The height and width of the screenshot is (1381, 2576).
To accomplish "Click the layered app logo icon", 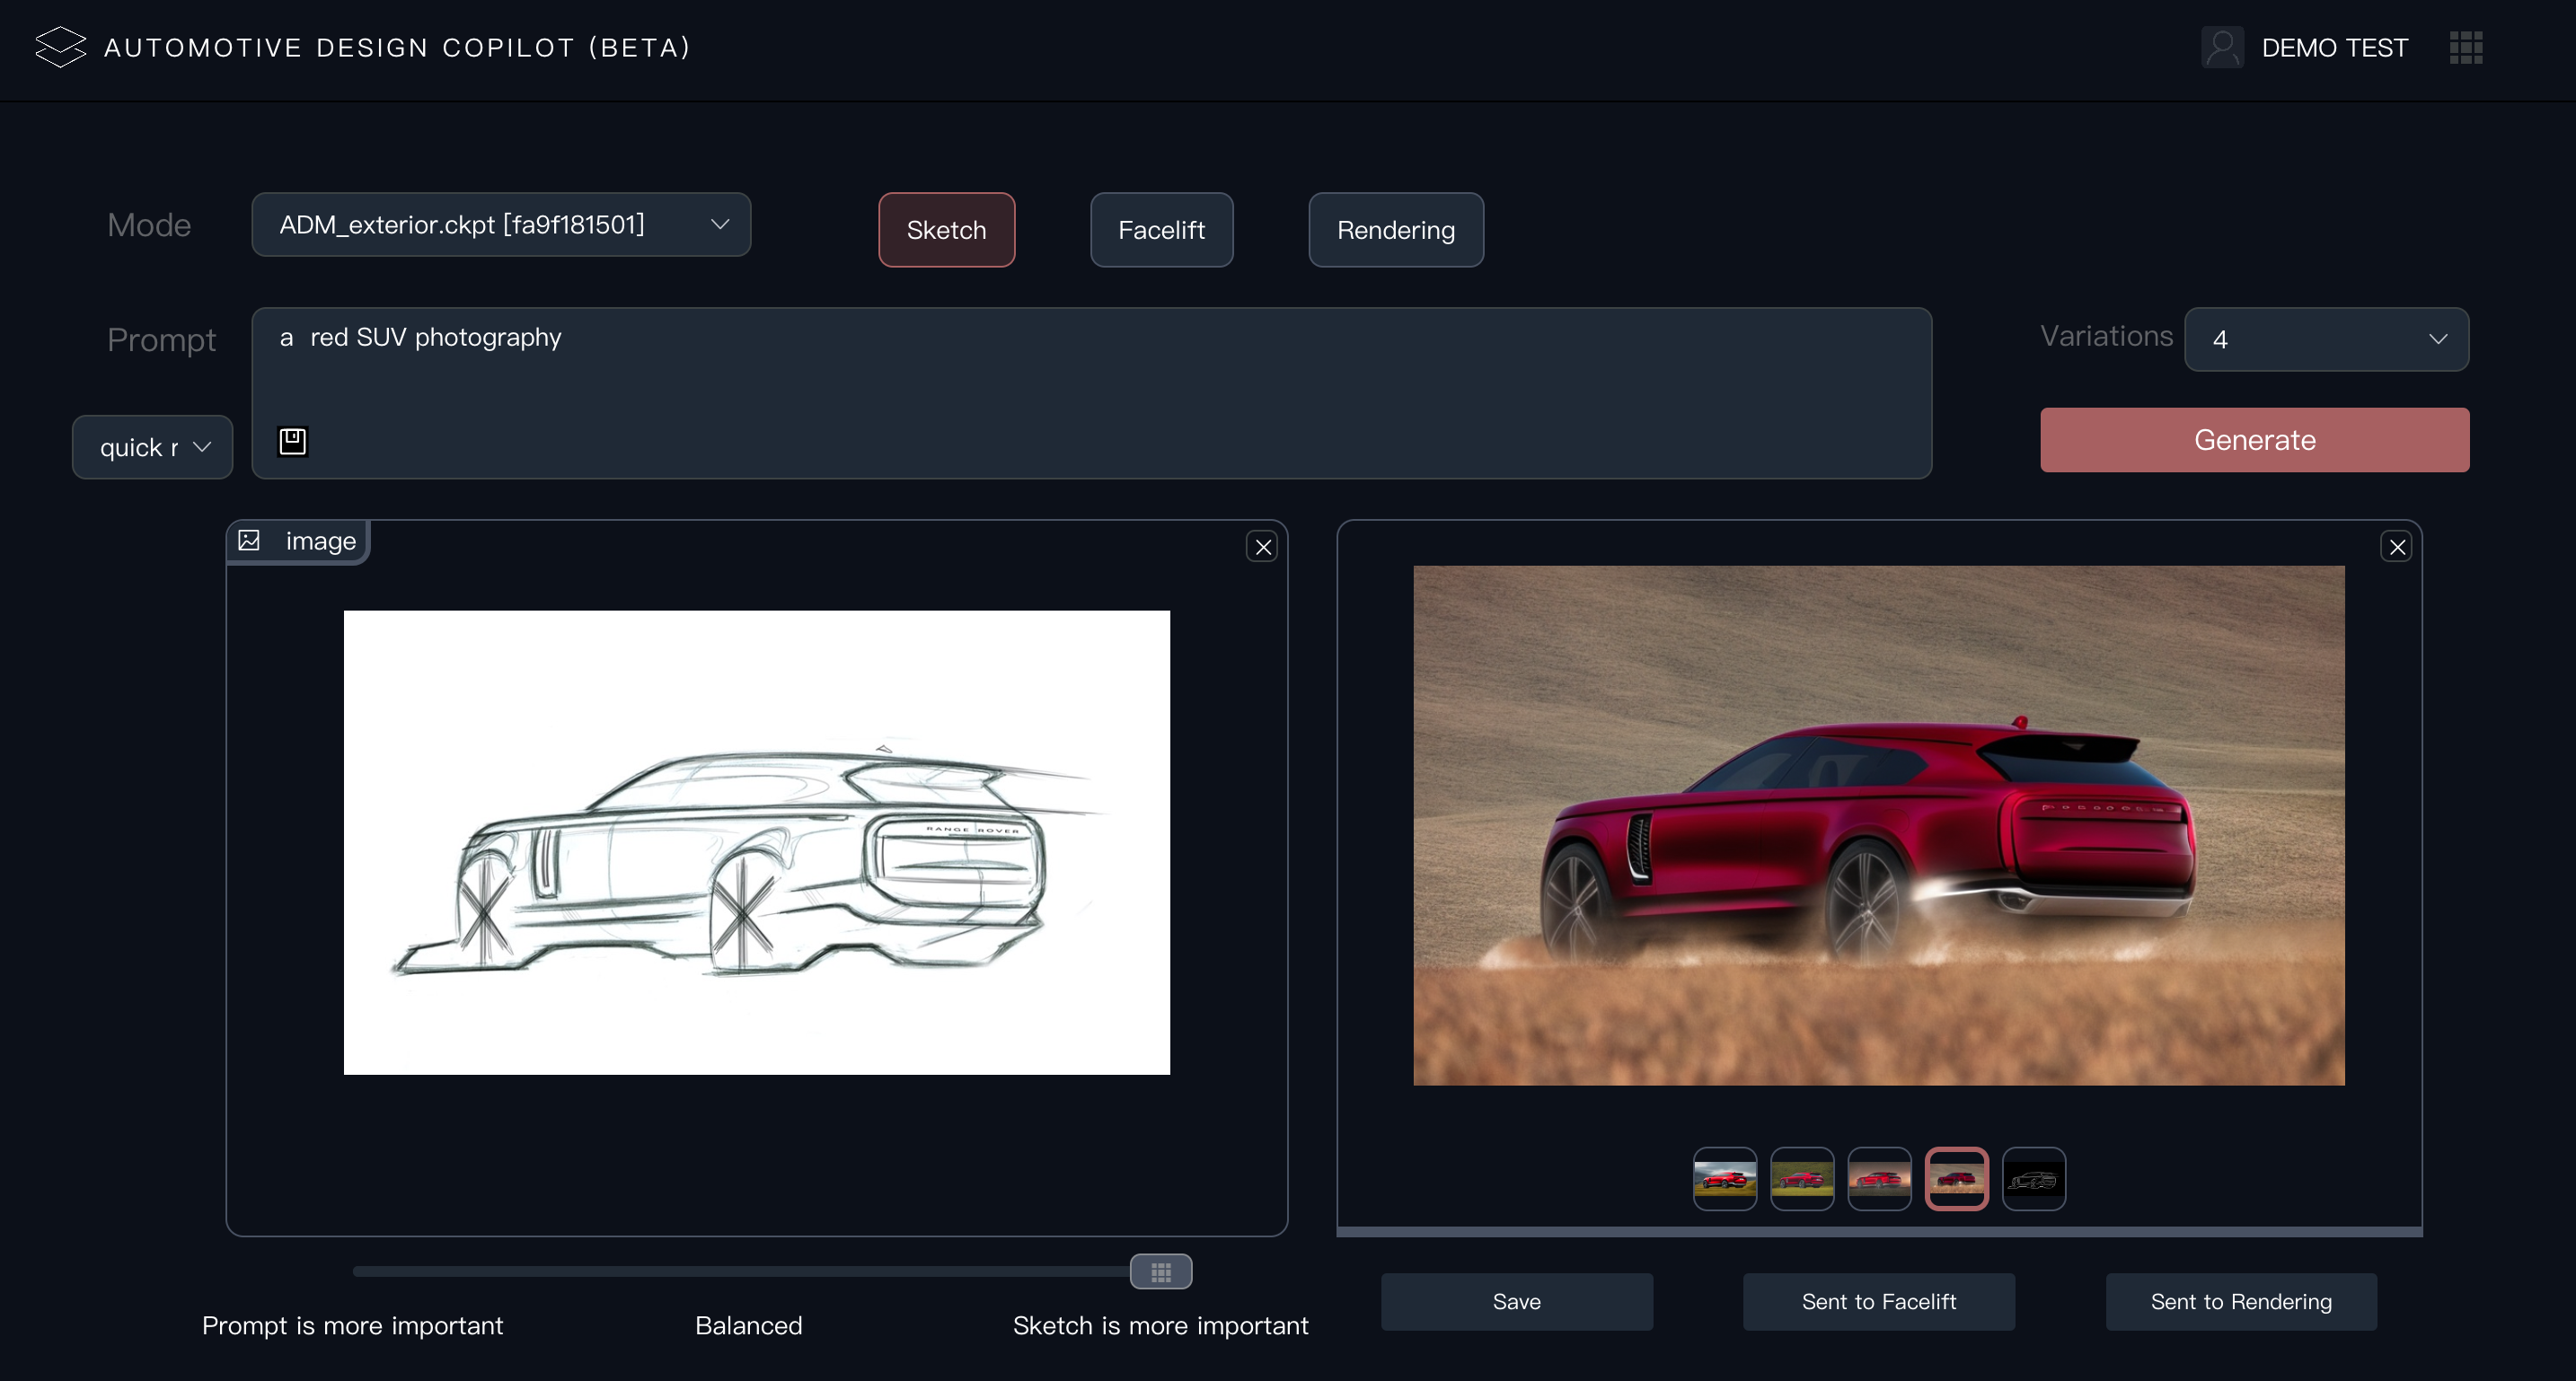I will coord(60,47).
